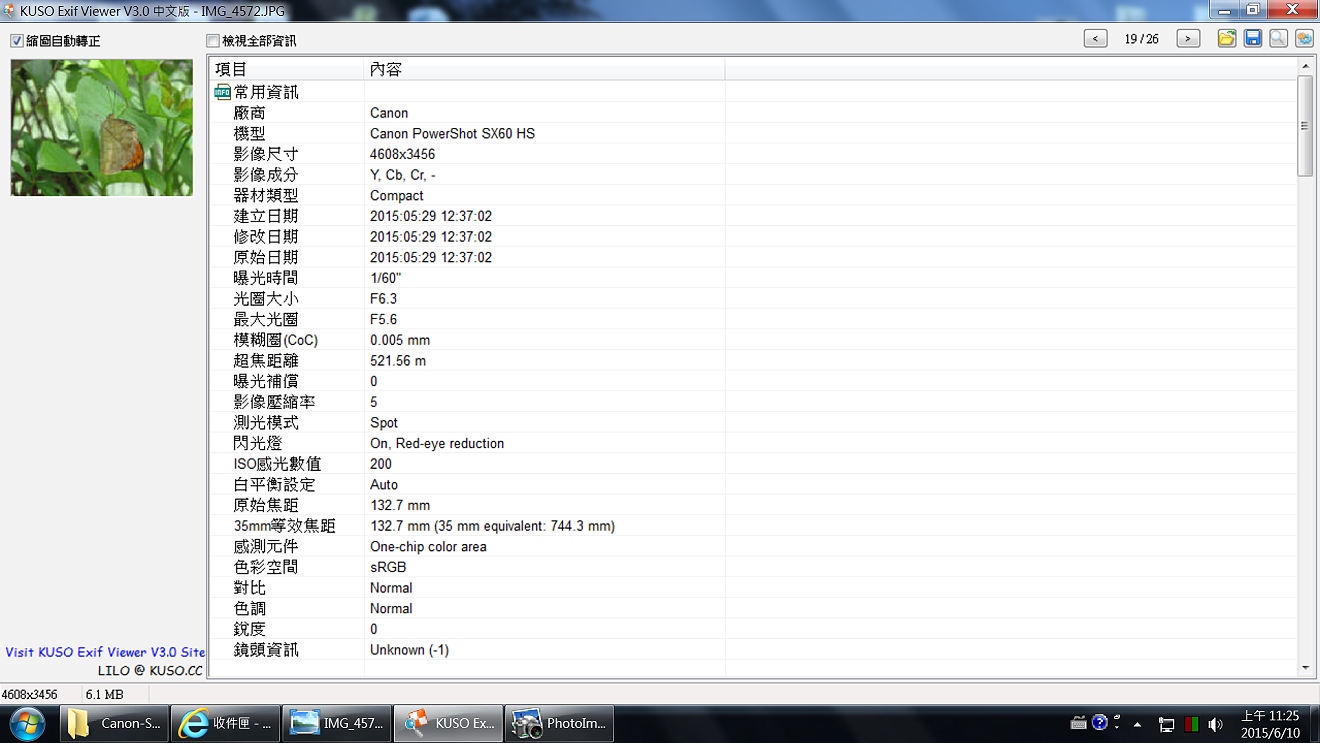Viewport: 1320px width, 743px height.
Task: Click the 35 mm equivalent: 744.3 mm value
Action: coord(492,526)
